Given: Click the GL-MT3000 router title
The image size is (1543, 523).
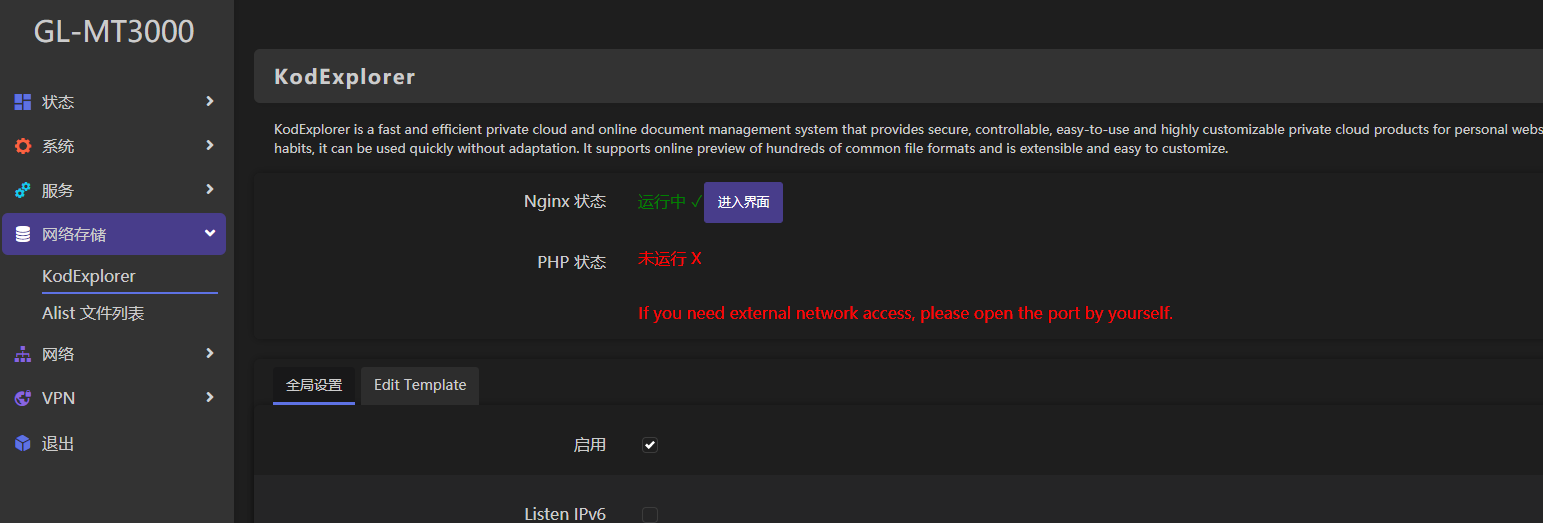Looking at the screenshot, I should click(x=114, y=32).
